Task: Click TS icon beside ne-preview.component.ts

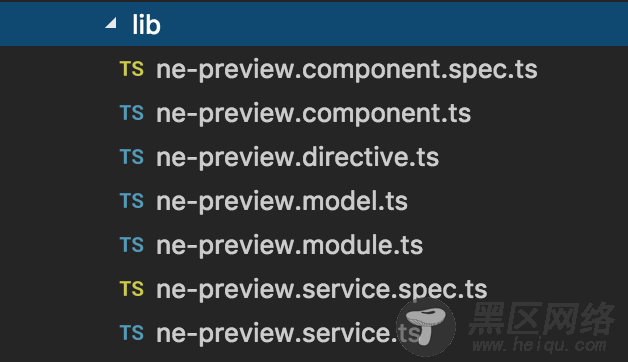Action: point(132,113)
